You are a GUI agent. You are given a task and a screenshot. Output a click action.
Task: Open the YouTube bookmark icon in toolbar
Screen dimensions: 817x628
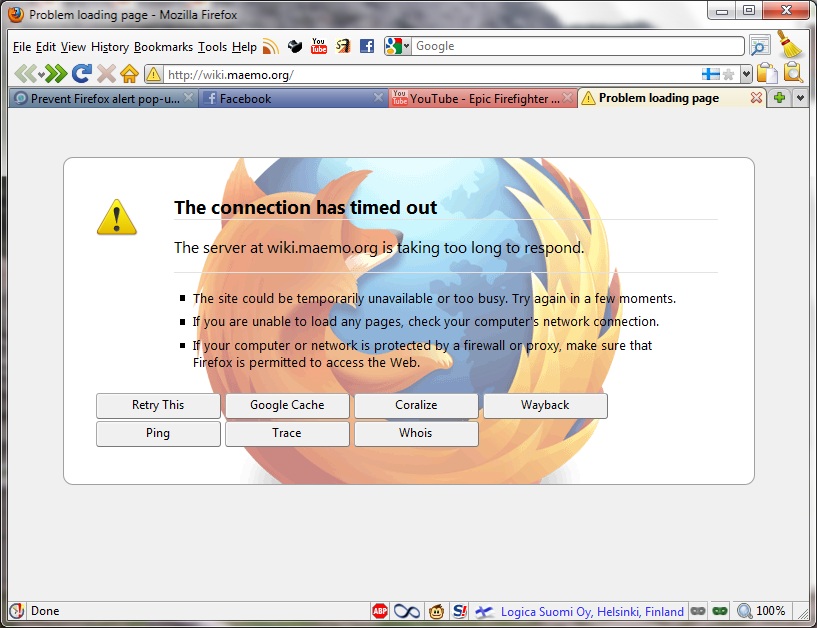[x=318, y=46]
